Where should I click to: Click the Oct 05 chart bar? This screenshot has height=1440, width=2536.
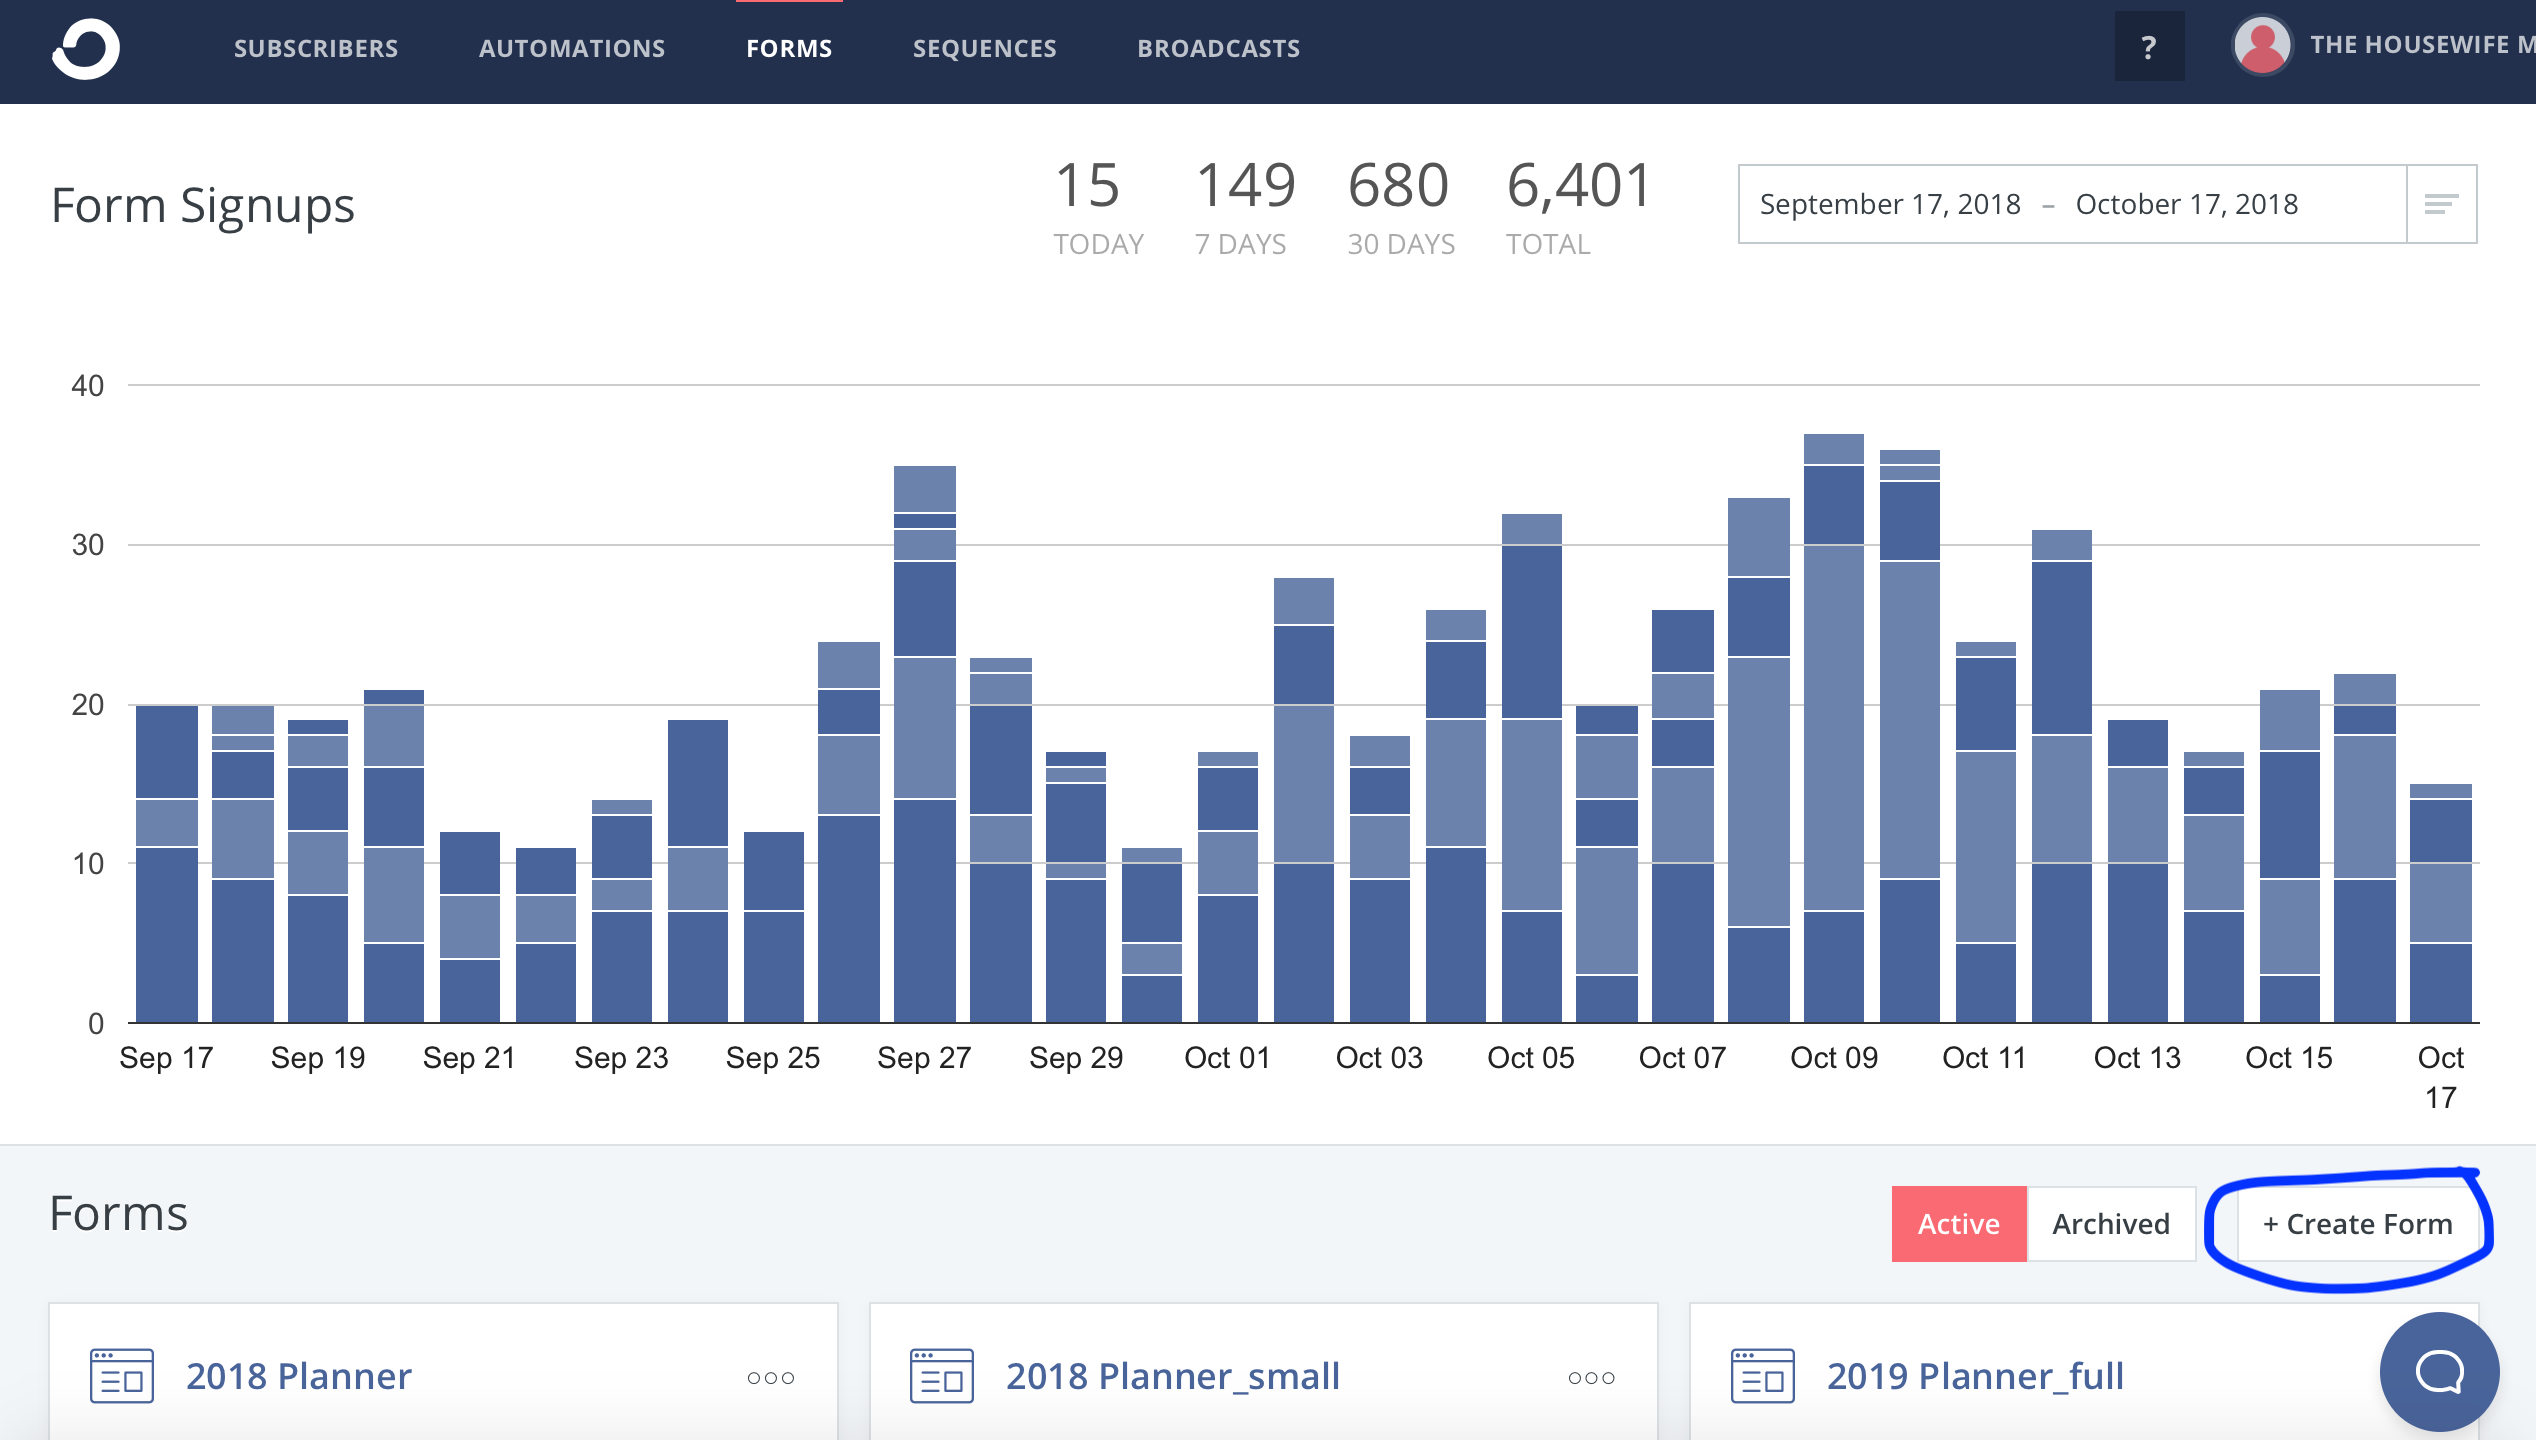coord(1531,768)
